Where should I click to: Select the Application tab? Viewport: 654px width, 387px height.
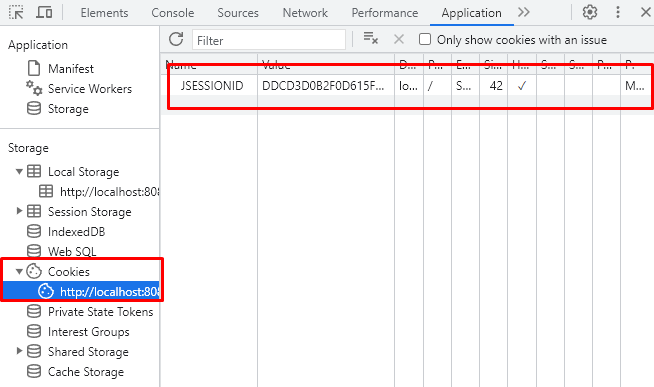(x=471, y=13)
